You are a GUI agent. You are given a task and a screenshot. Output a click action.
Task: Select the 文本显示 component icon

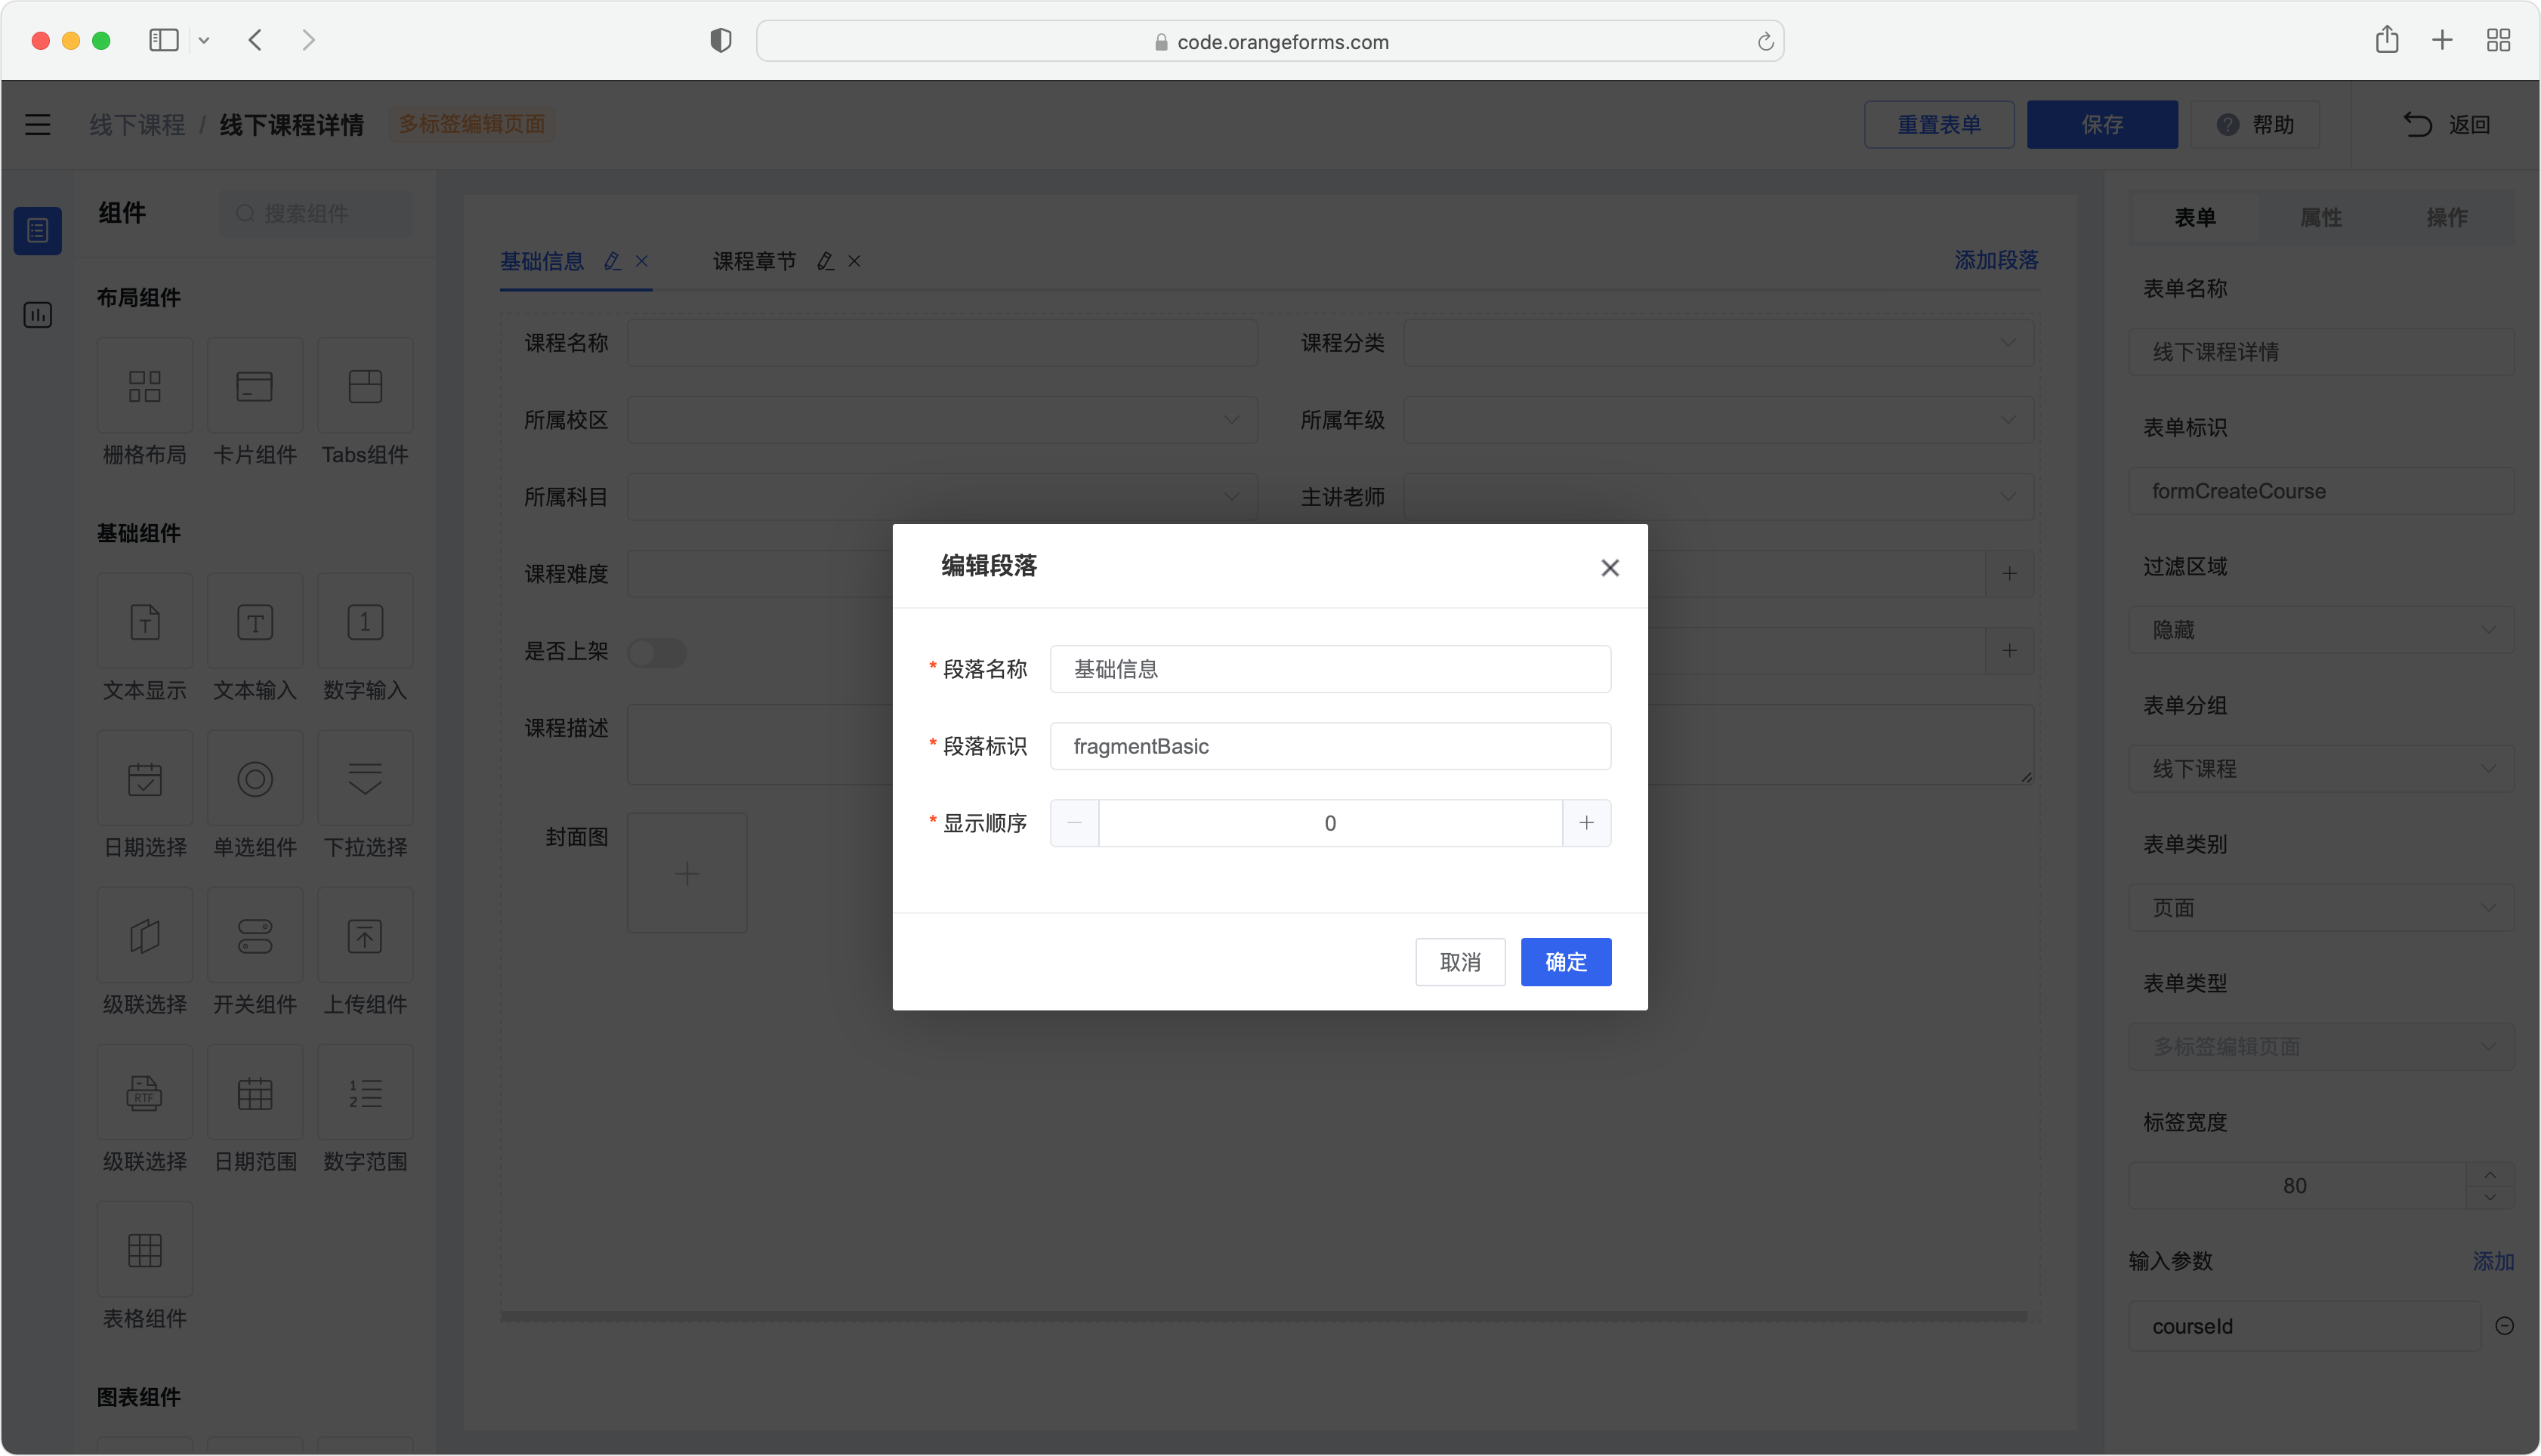pos(144,622)
